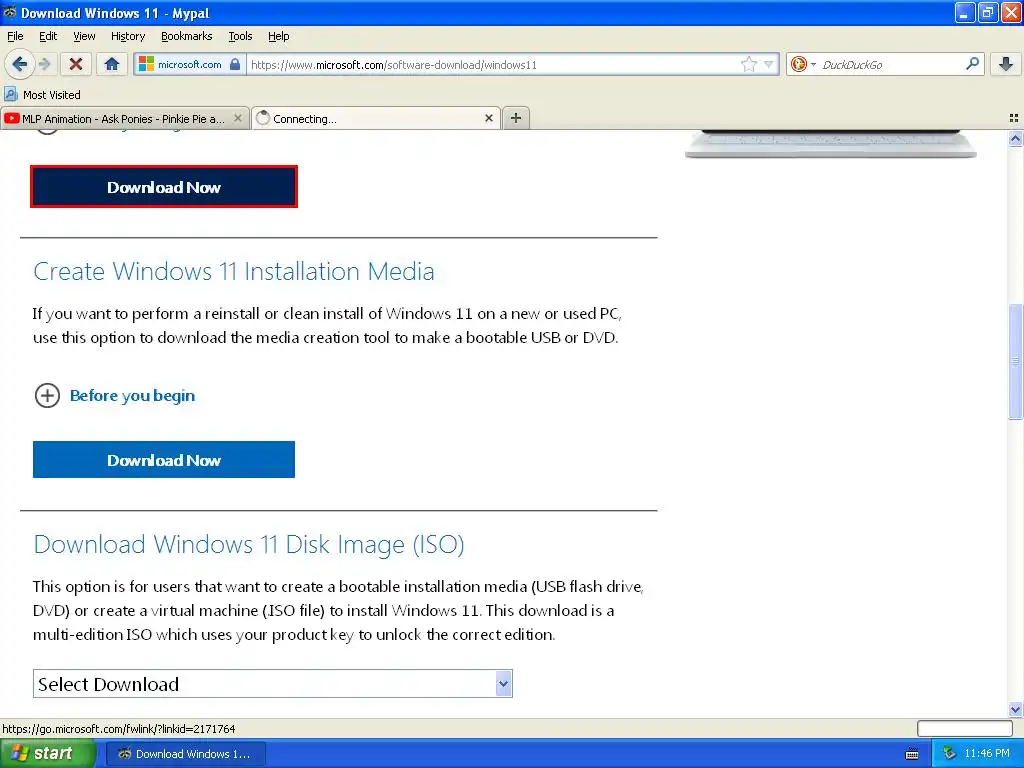Image resolution: width=1024 pixels, height=768 pixels.
Task: Open the Most Visited bookmarks folder
Action: 42,95
